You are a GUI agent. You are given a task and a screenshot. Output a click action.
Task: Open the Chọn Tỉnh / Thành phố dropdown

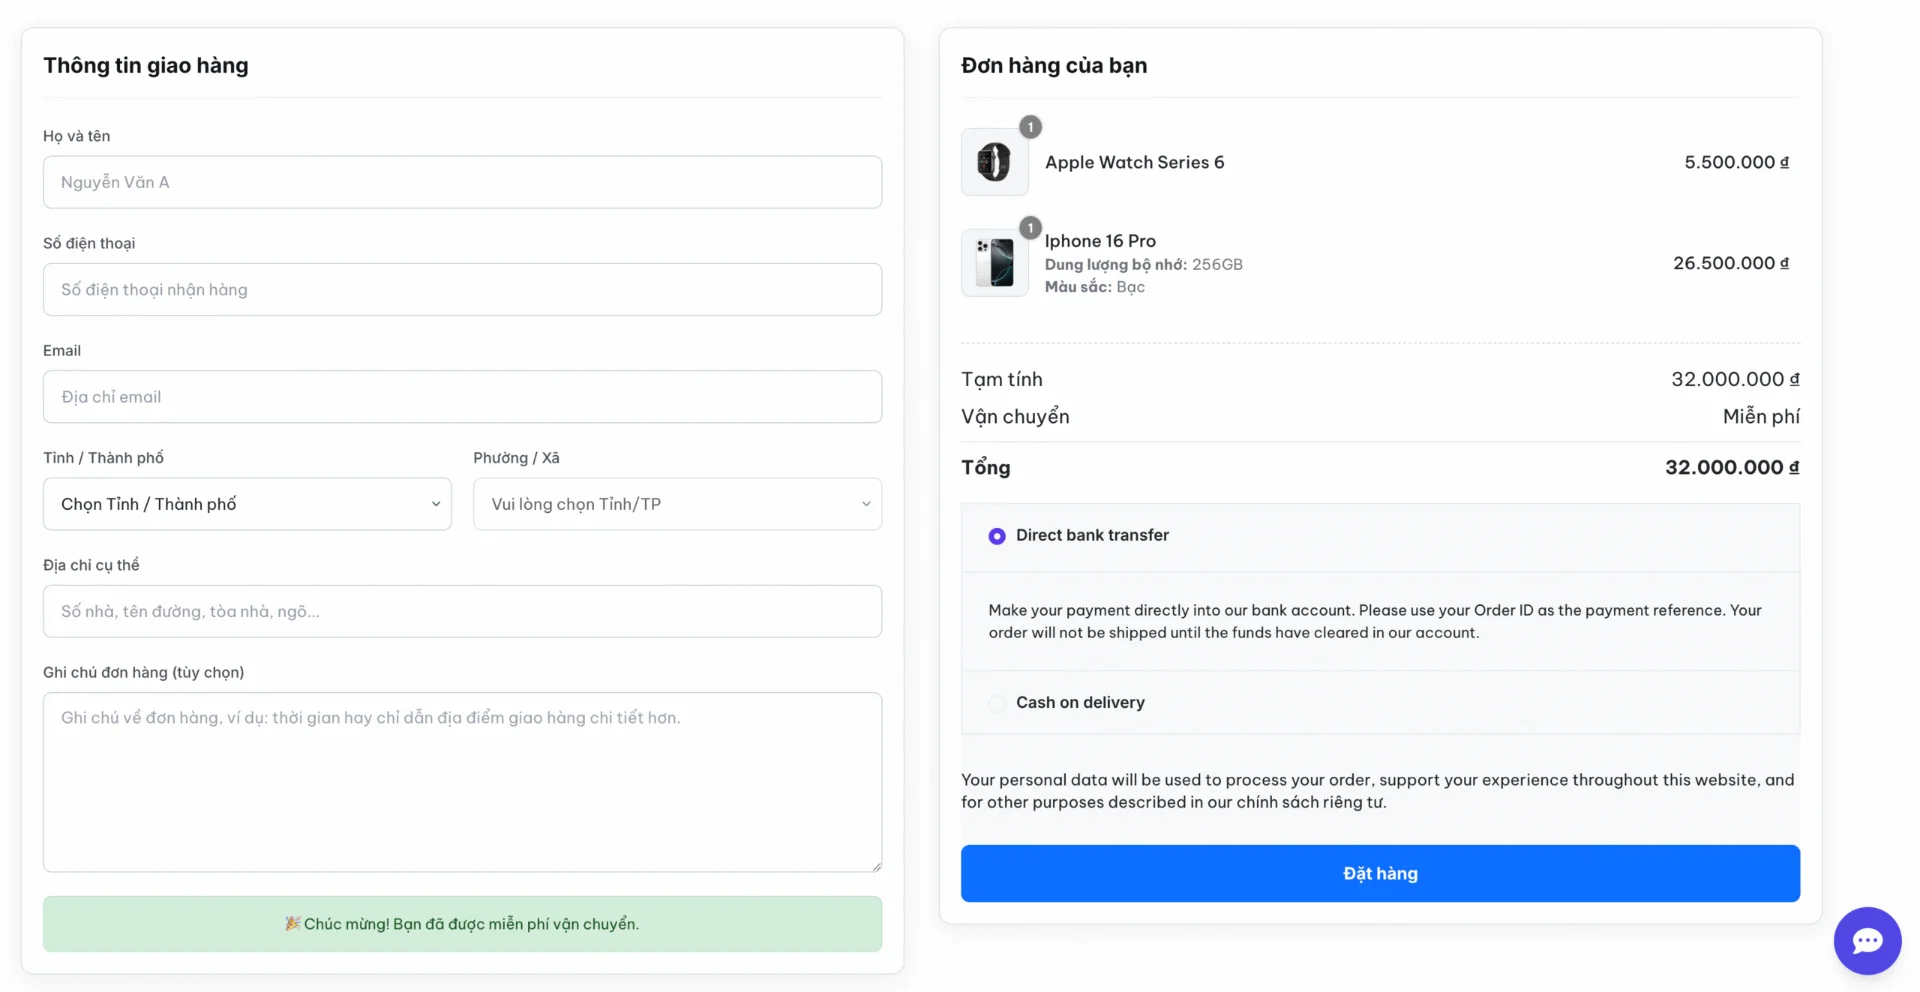coord(246,503)
